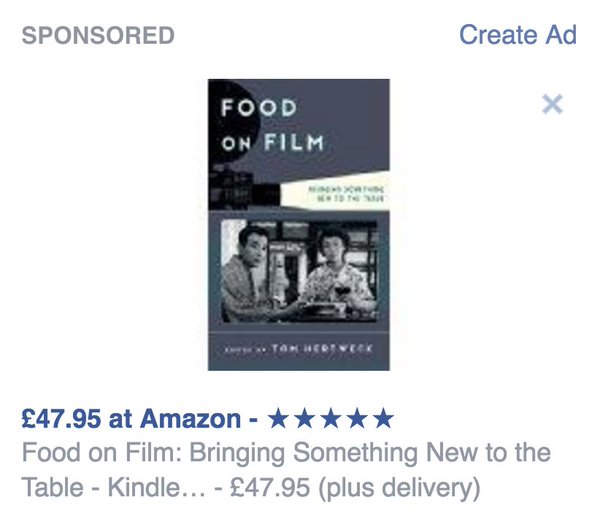
Task: Click the black-and-white photo on the cover
Action: pos(300,270)
